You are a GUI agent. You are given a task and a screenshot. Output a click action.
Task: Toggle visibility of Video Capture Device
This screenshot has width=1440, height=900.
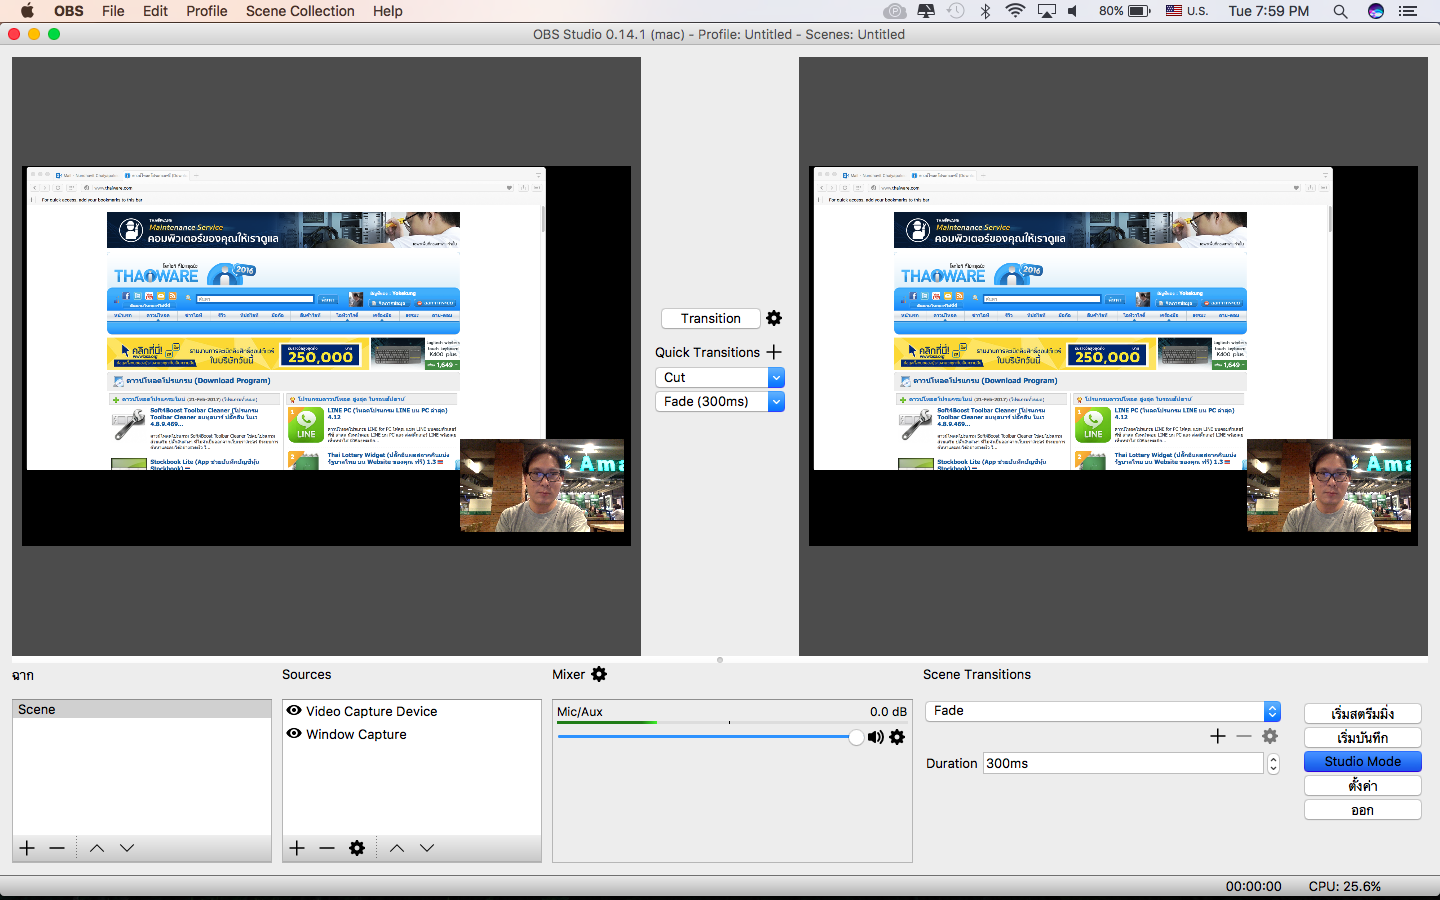pyautogui.click(x=294, y=711)
